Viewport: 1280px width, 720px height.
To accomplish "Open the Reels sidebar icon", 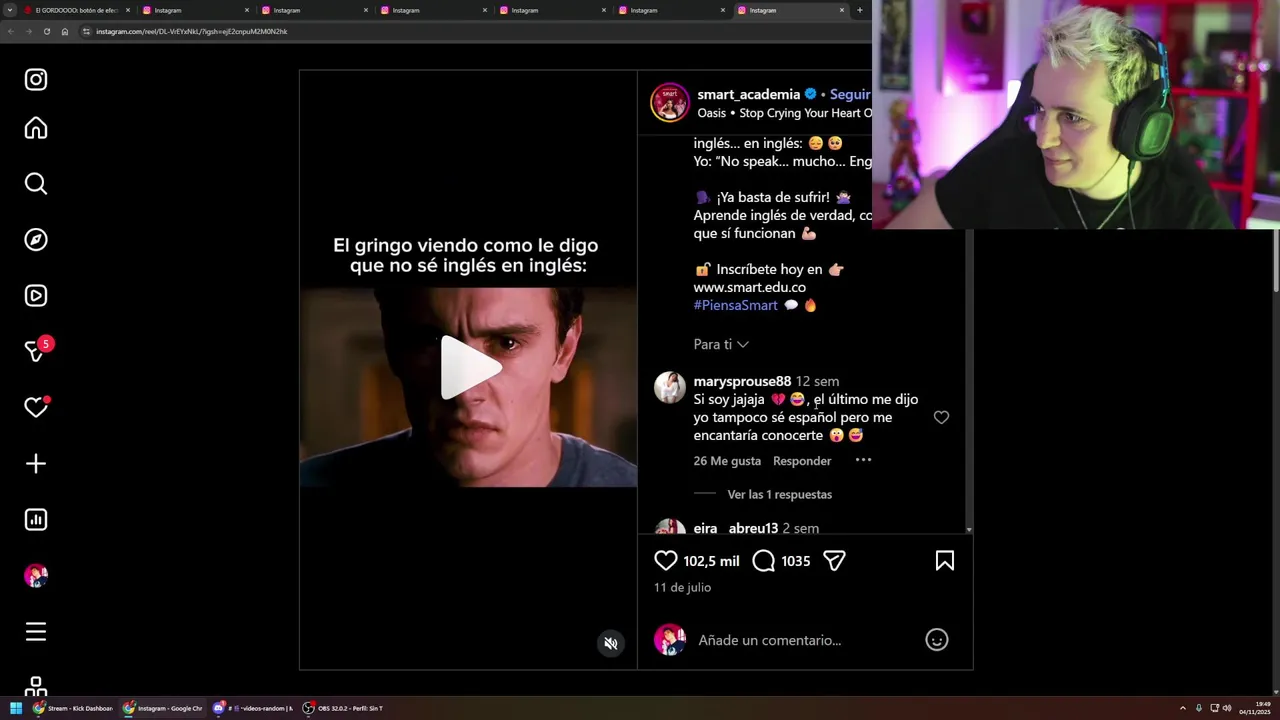I will 36,296.
